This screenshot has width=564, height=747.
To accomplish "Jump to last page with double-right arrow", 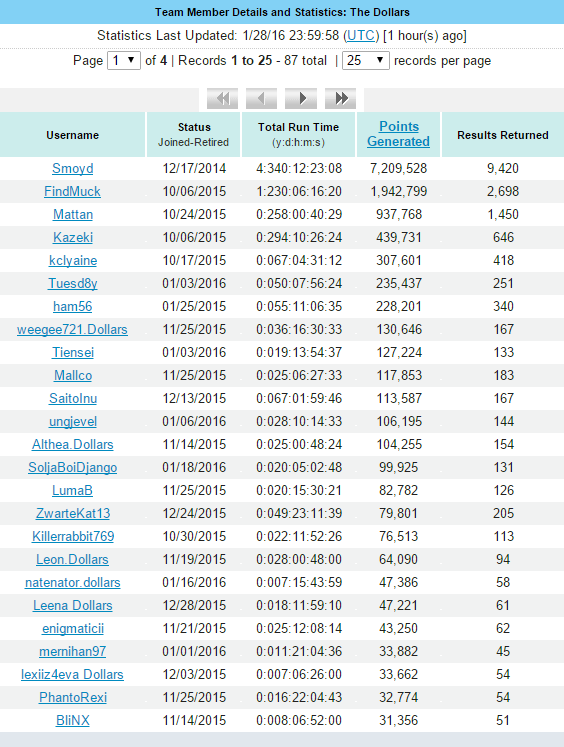I will point(341,99).
